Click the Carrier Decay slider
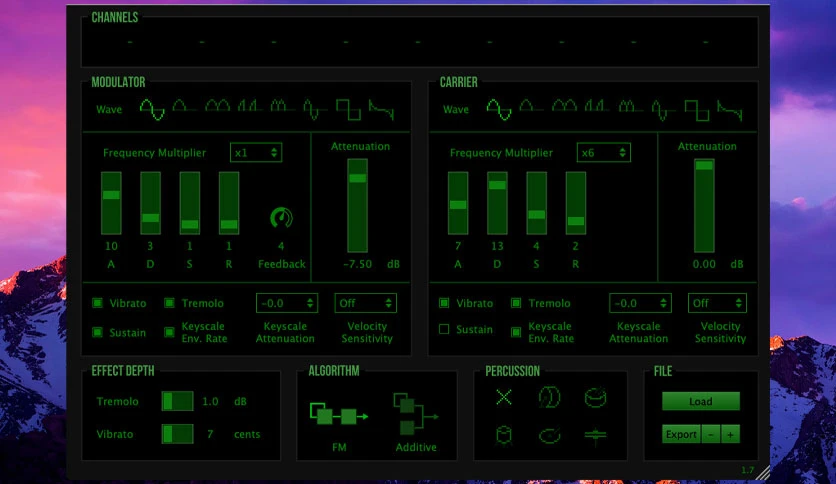Viewport: 836px width, 484px height. 497,203
